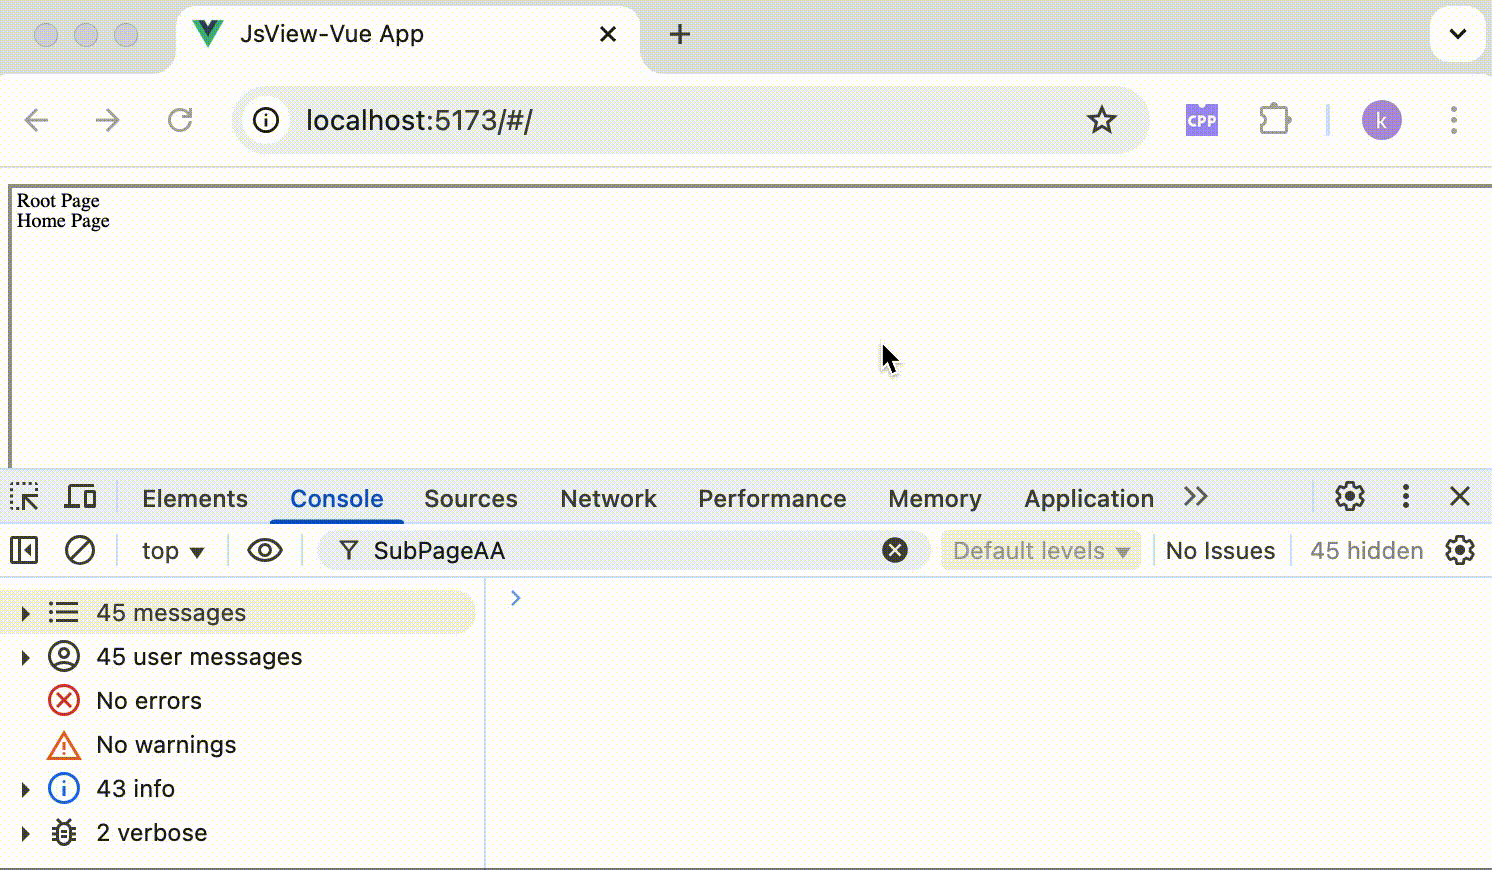Screen dimensions: 1492x870
Task: Toggle the console sidebar panel
Action: pyautogui.click(x=24, y=550)
